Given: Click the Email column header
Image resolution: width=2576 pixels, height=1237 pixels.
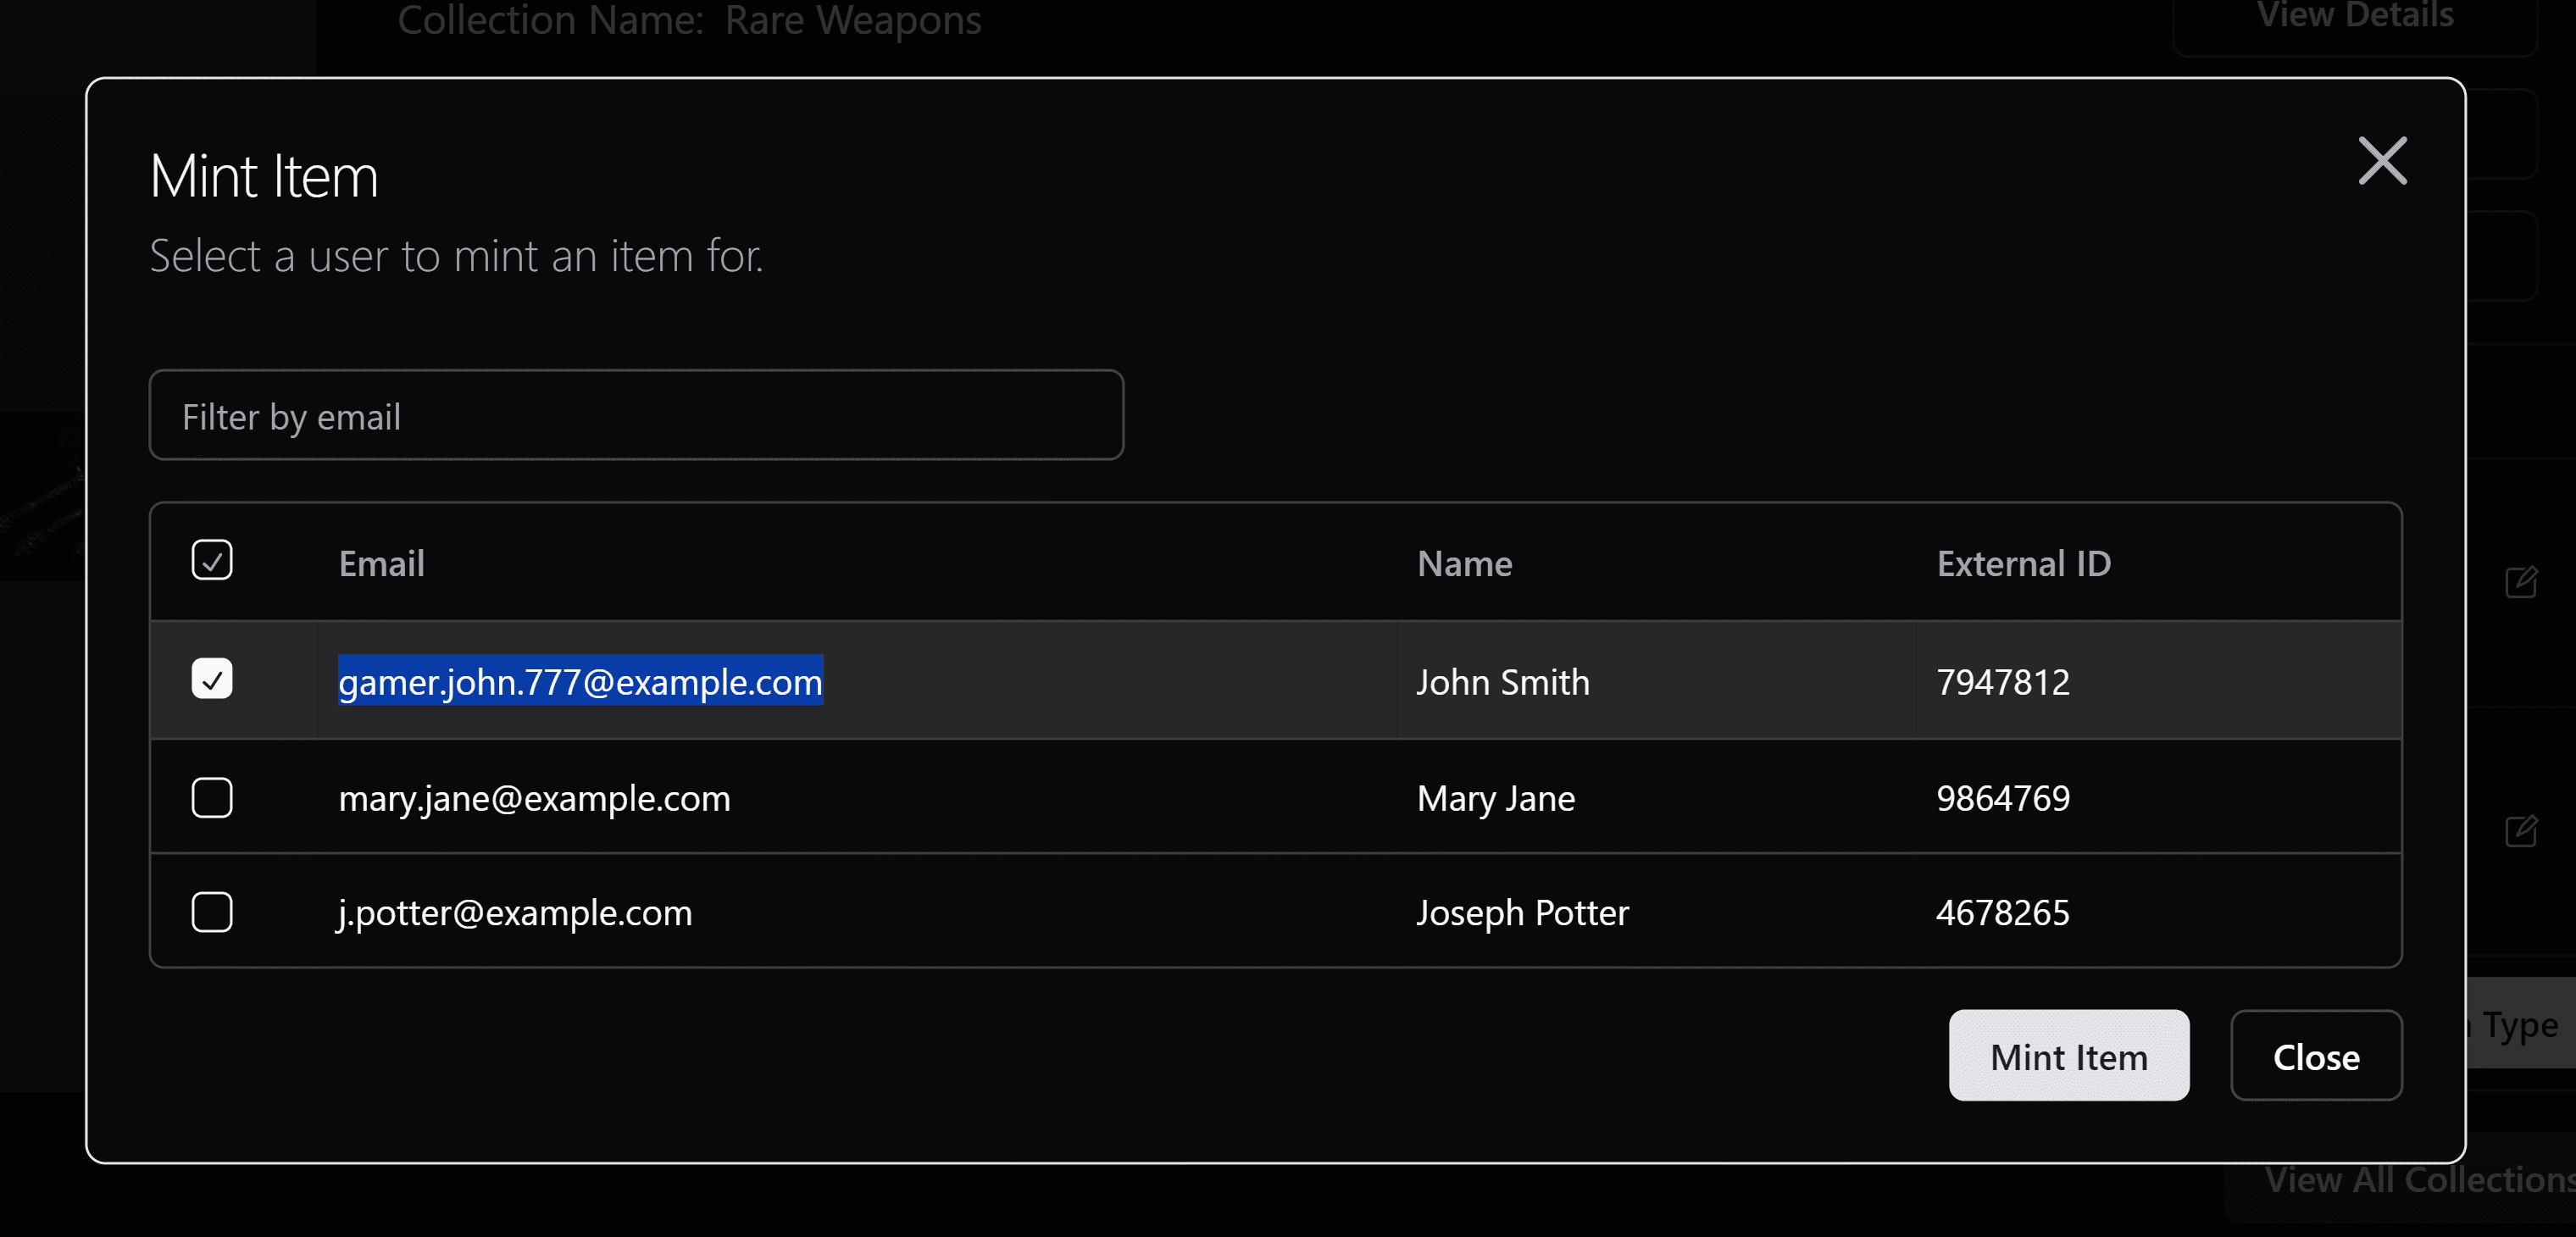Looking at the screenshot, I should (x=381, y=564).
